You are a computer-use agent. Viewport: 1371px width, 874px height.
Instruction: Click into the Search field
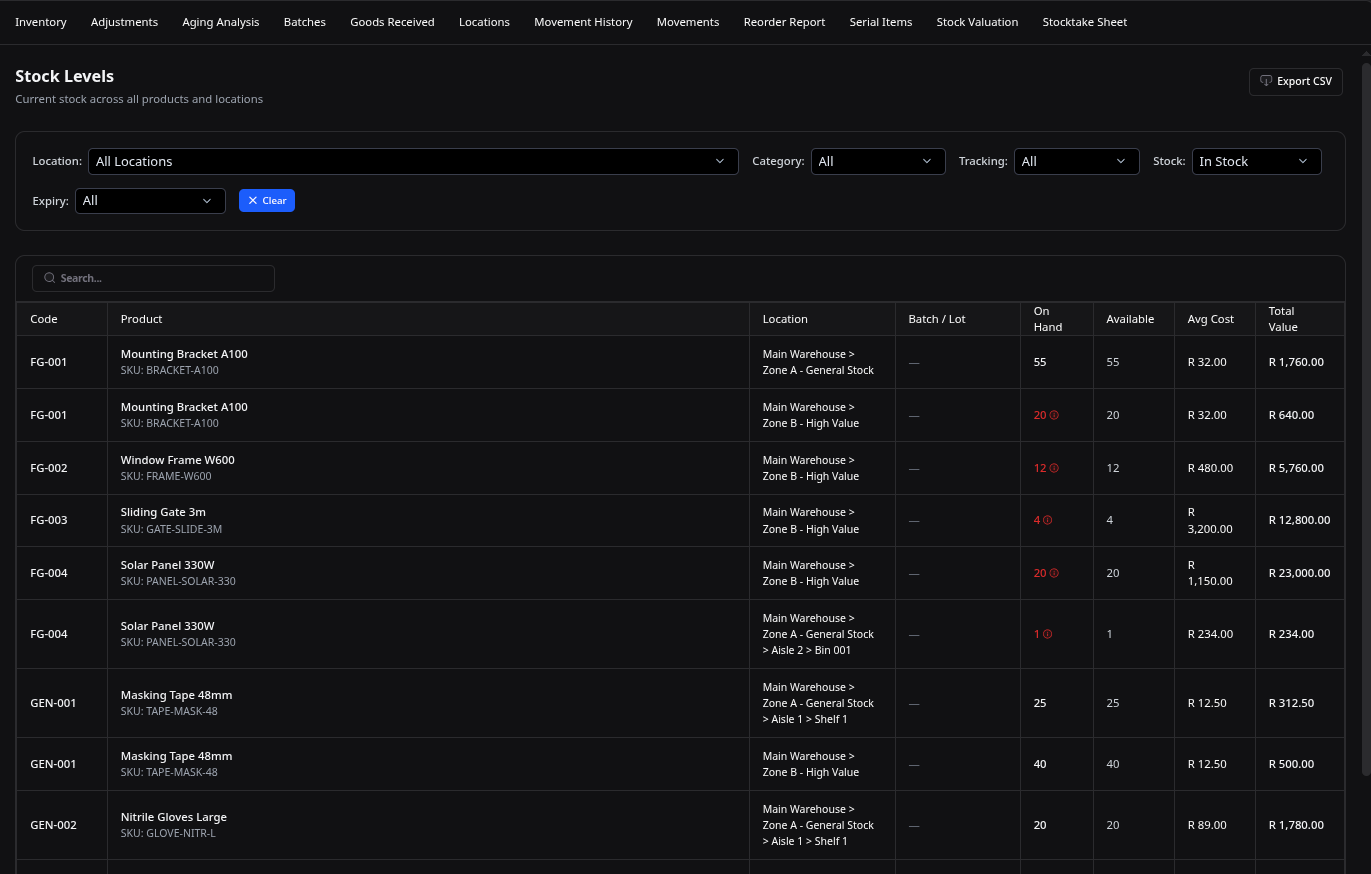[153, 278]
